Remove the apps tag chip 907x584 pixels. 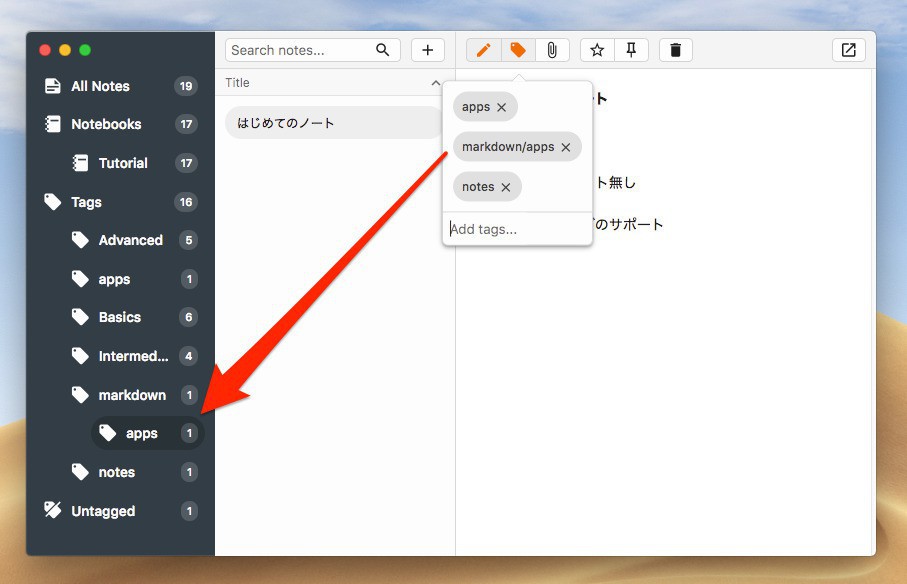(502, 107)
